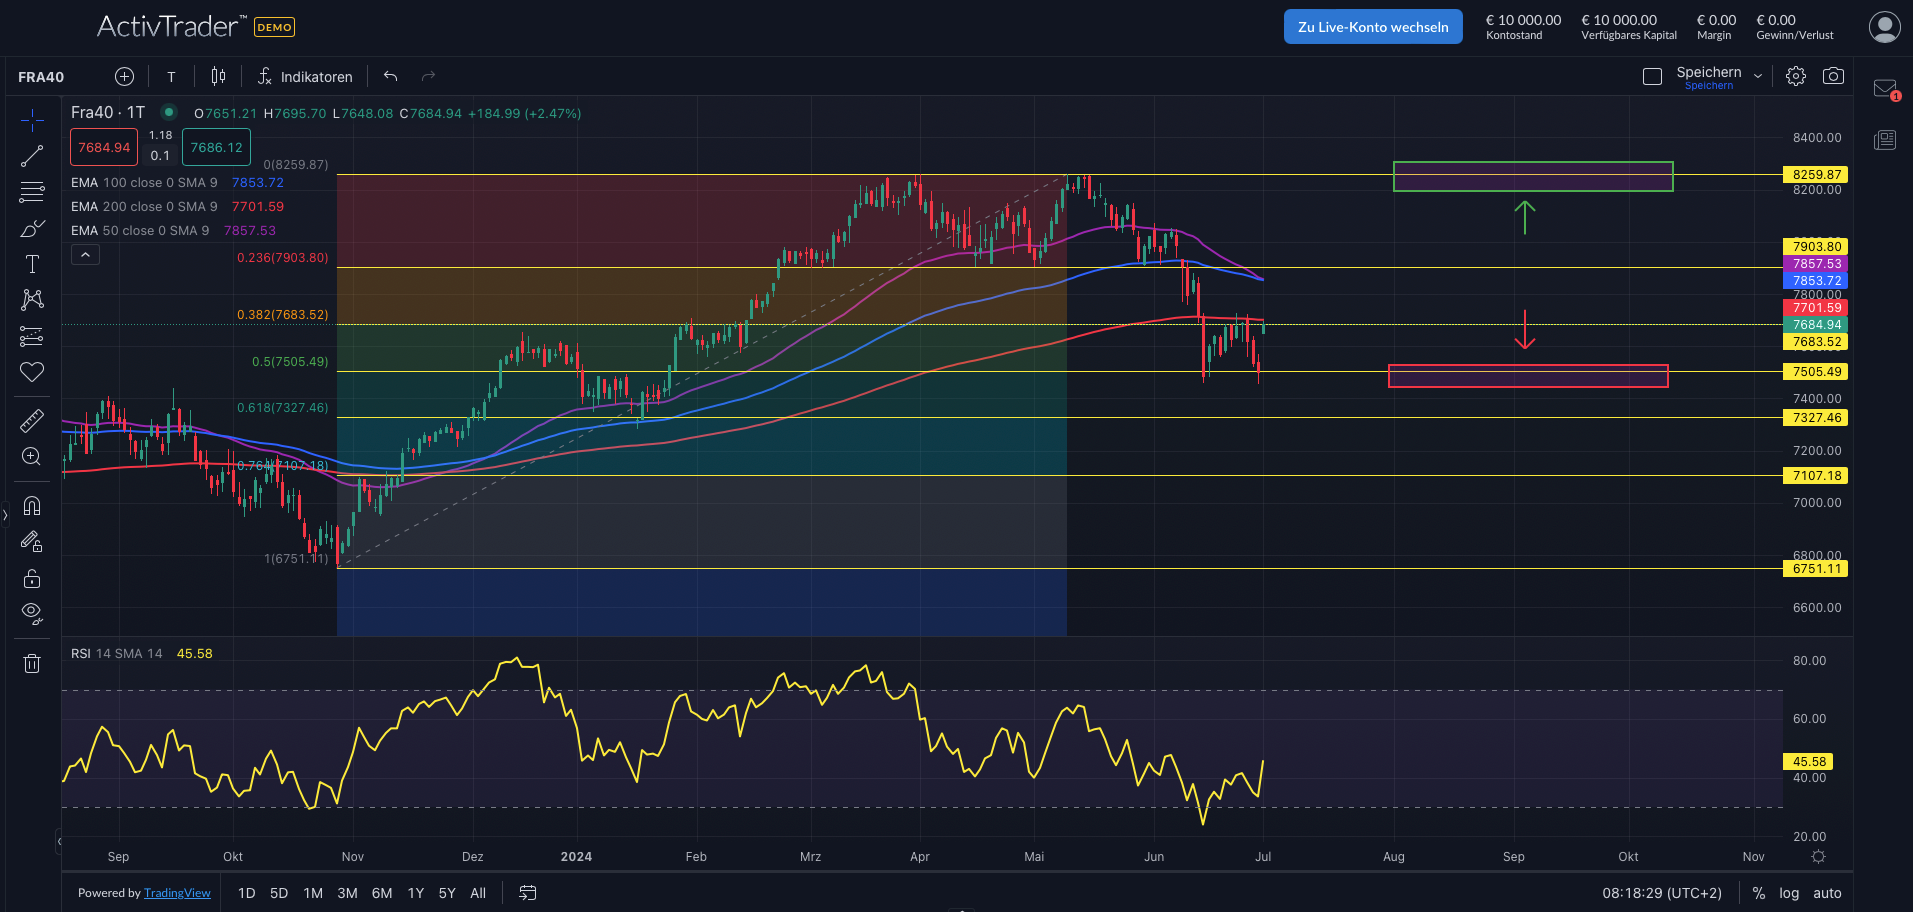Select the text annotation tool
The image size is (1913, 912).
click(x=32, y=264)
